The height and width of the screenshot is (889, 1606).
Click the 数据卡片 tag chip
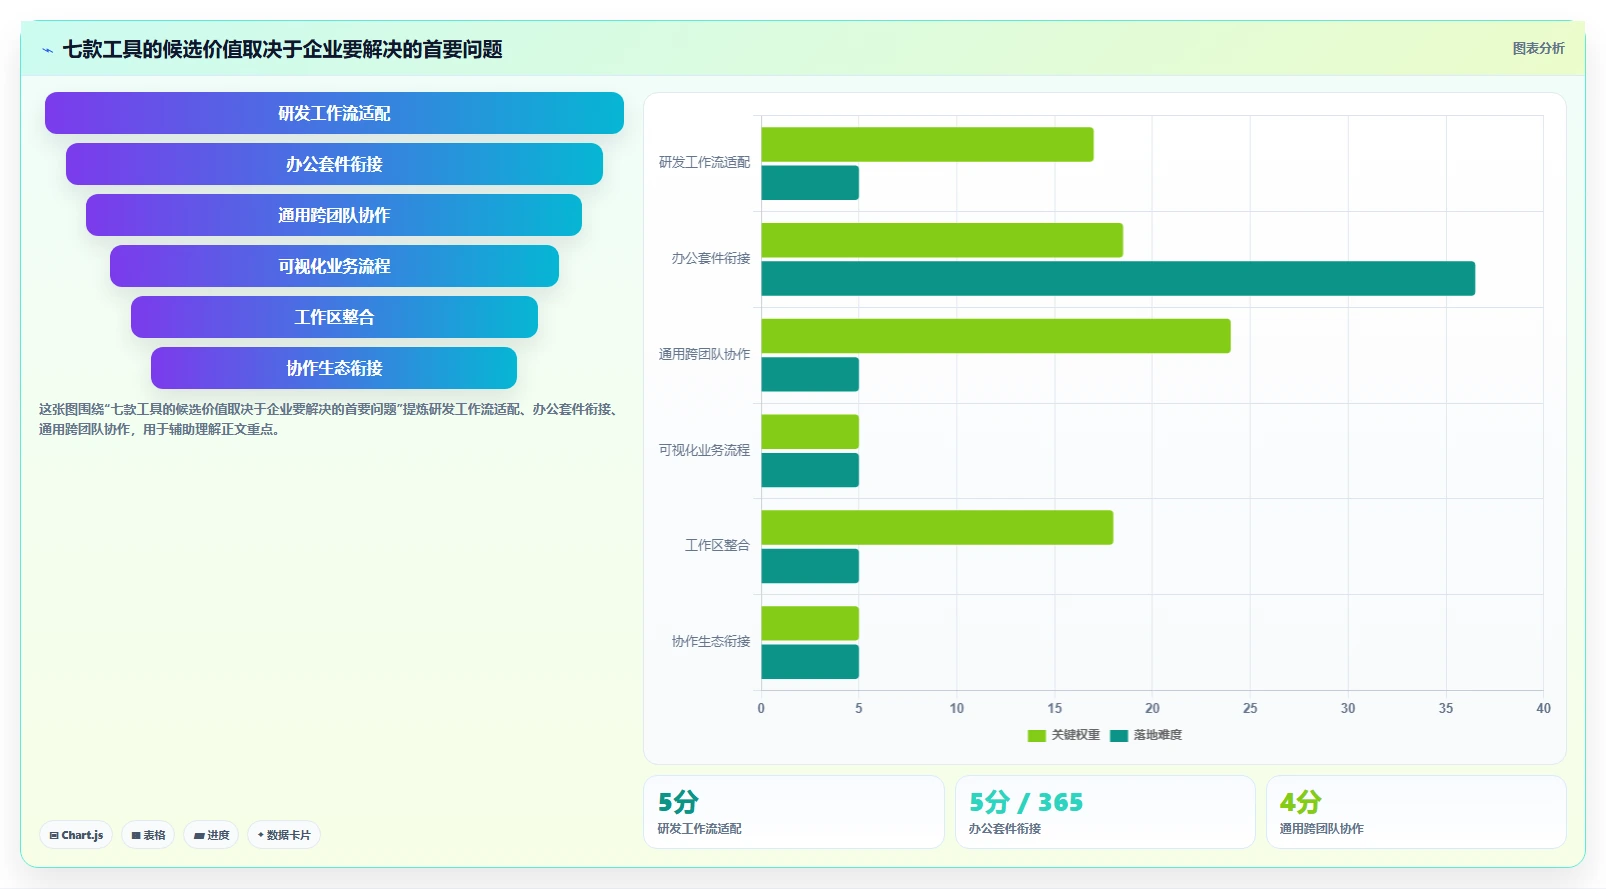point(284,835)
